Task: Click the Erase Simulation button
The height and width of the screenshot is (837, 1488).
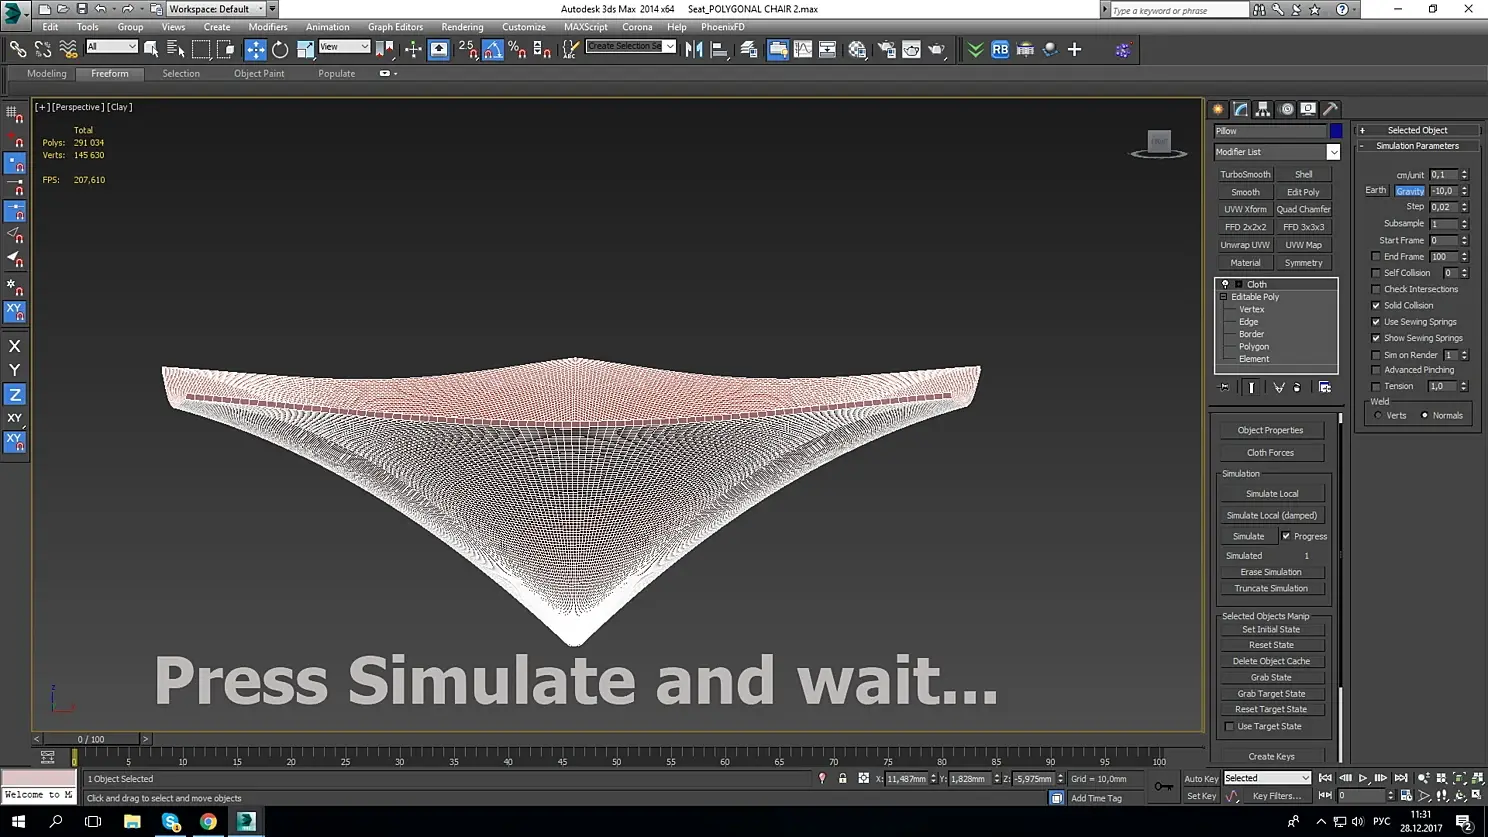Action: click(x=1271, y=572)
